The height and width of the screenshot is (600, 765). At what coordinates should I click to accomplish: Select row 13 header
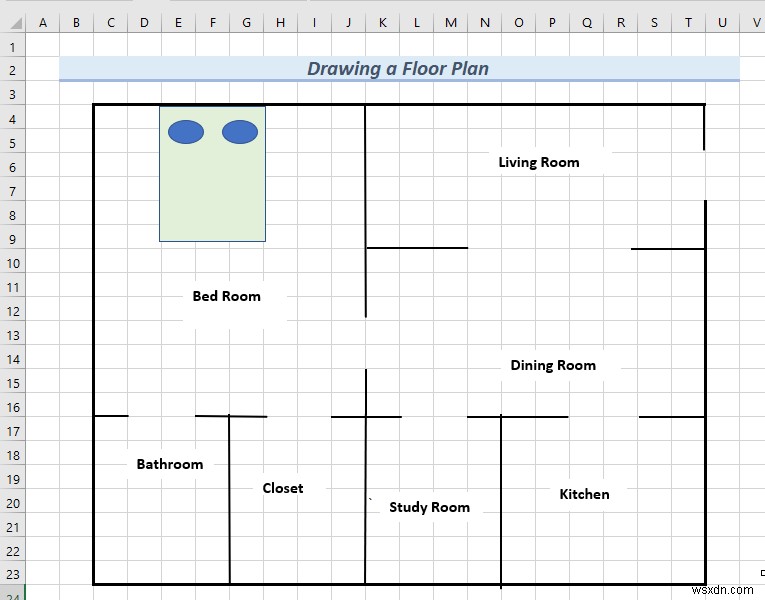point(13,335)
